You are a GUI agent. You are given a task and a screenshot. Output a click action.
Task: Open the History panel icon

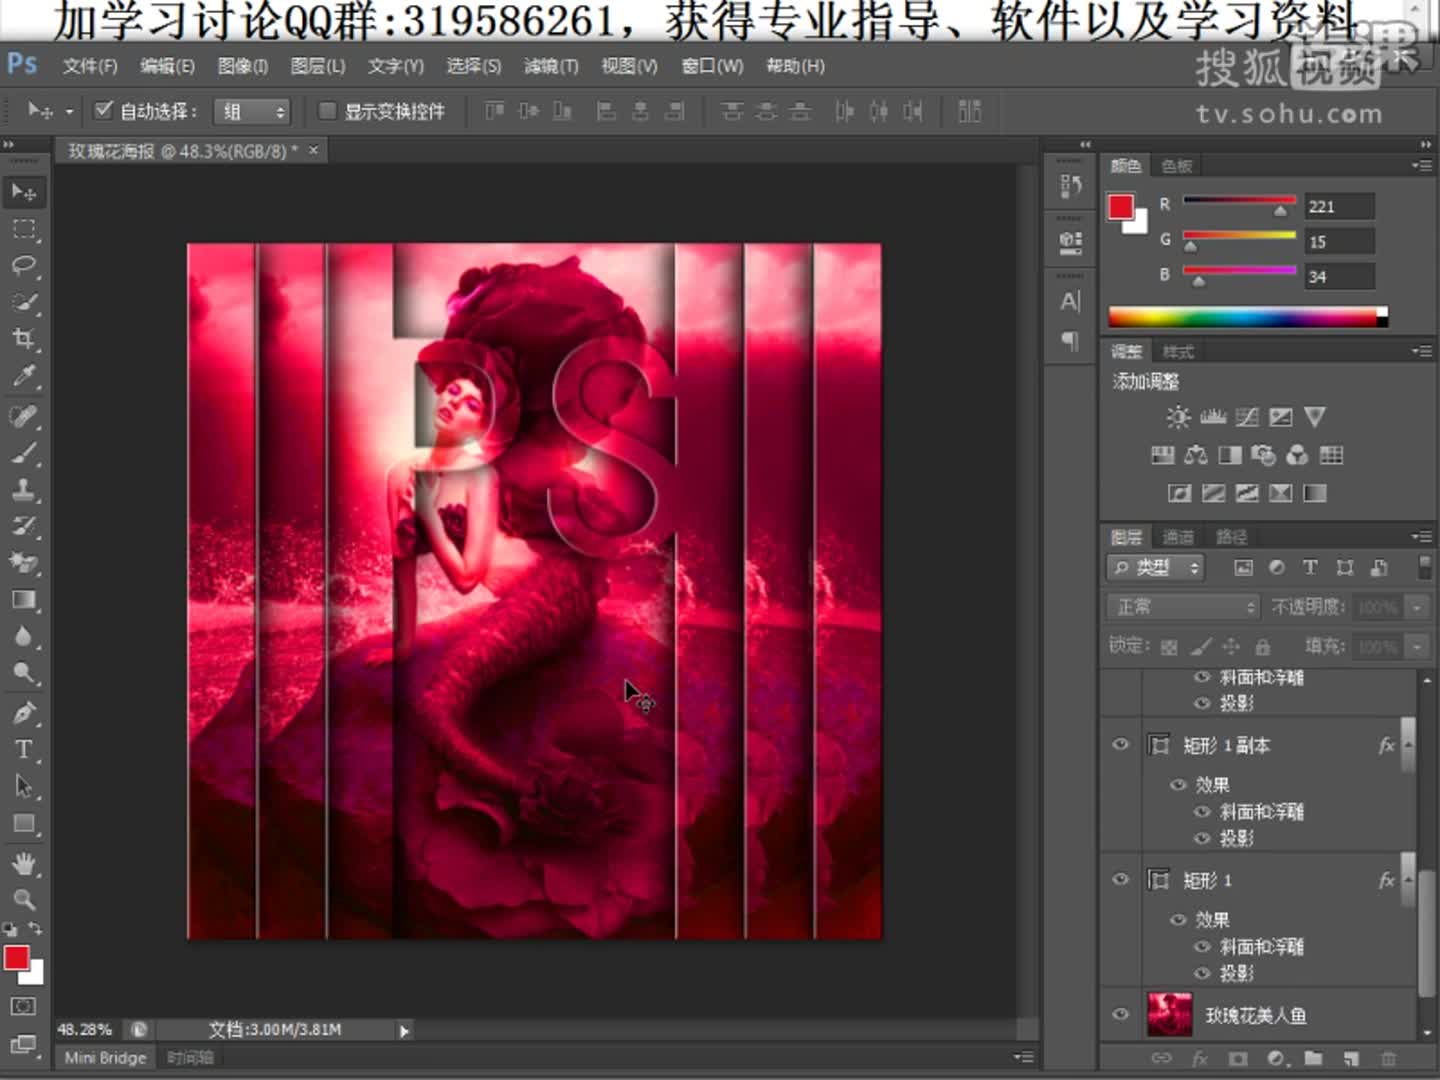(1070, 186)
